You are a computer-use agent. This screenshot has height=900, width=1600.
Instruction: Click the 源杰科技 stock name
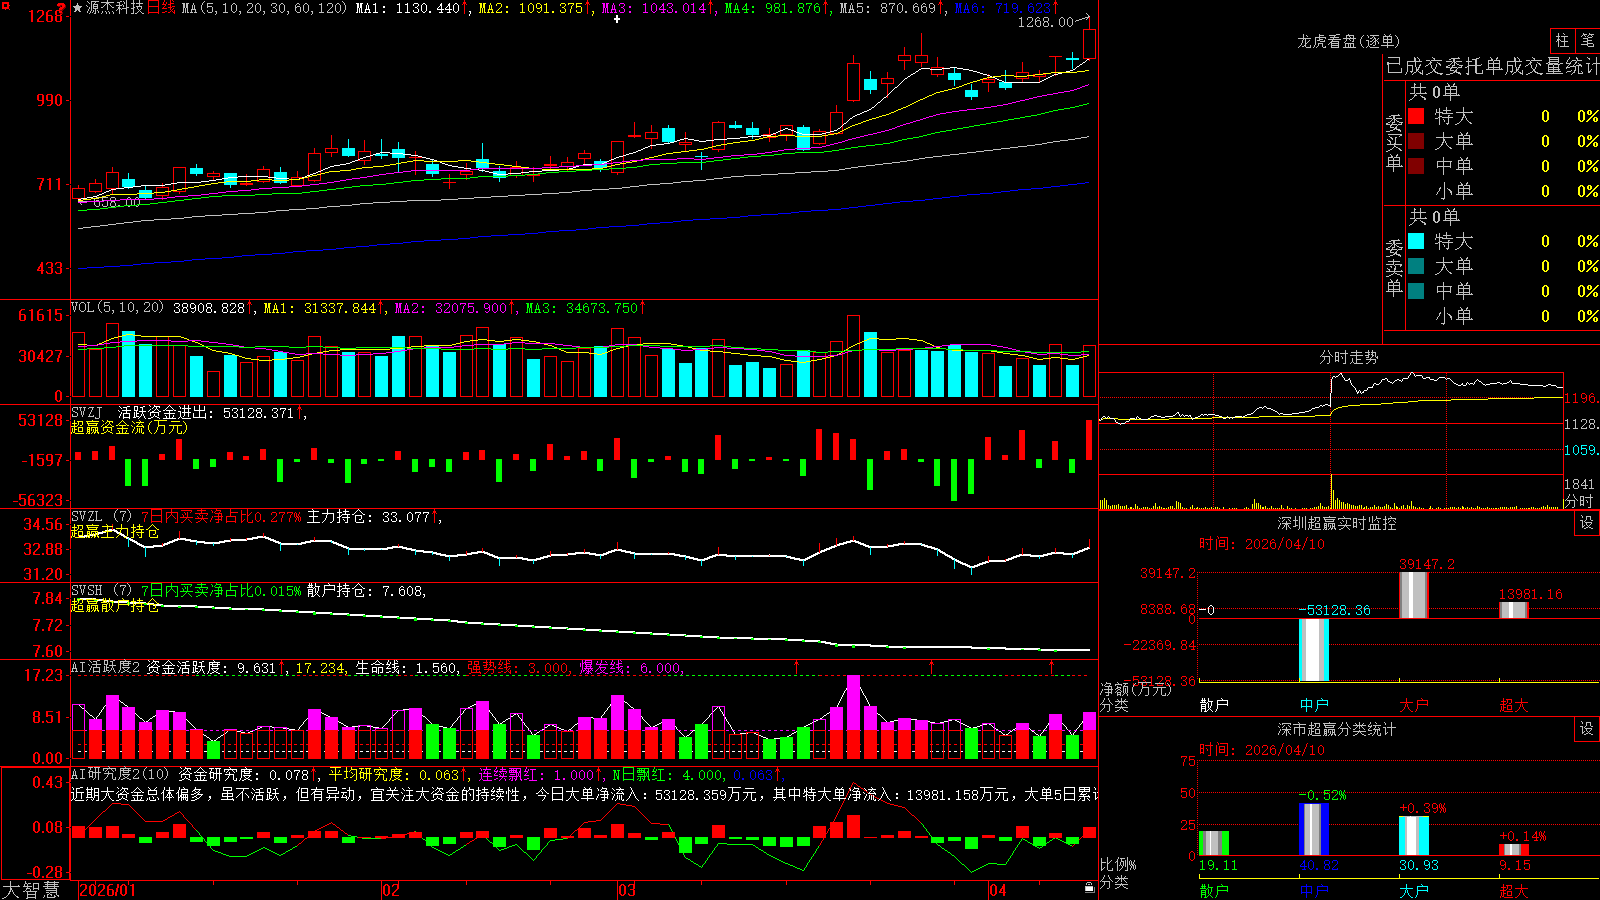tap(114, 8)
